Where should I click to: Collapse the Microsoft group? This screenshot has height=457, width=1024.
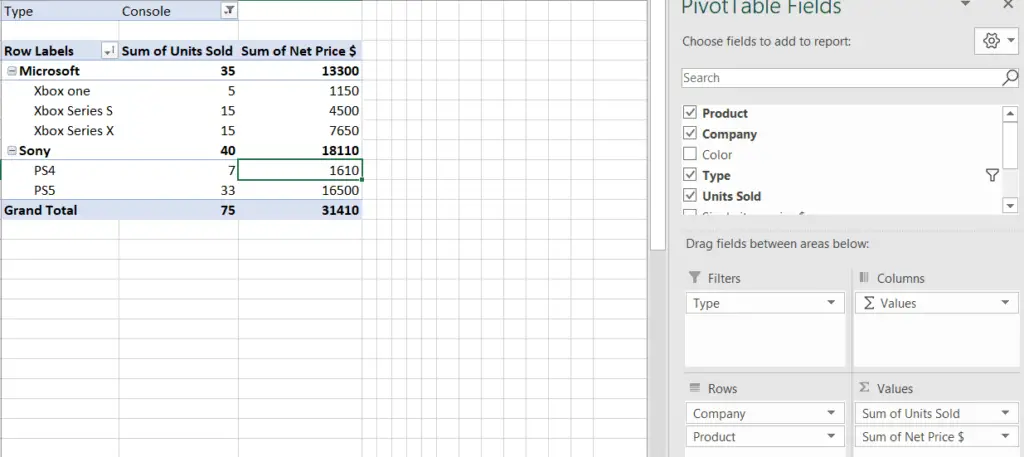pyautogui.click(x=12, y=71)
